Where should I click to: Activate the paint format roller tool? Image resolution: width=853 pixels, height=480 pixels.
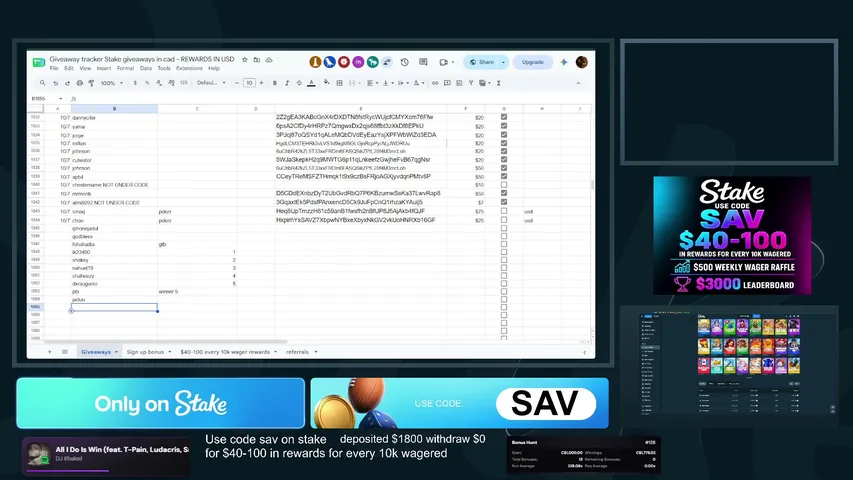coord(91,83)
